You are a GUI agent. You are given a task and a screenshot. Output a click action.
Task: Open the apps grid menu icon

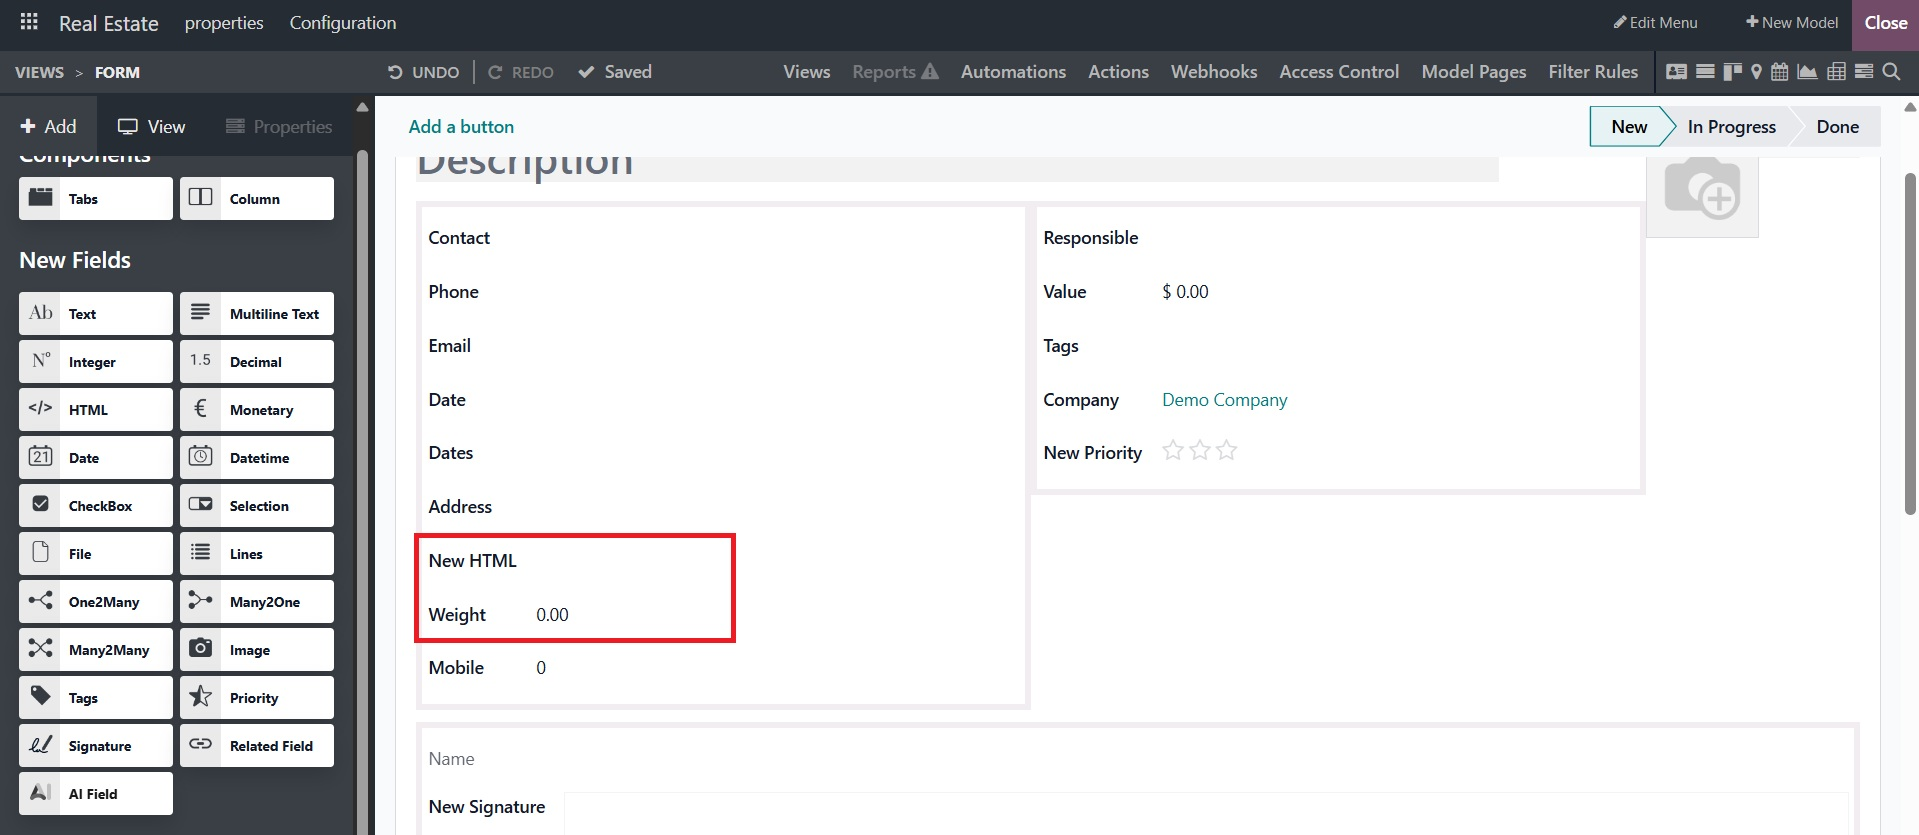click(29, 22)
